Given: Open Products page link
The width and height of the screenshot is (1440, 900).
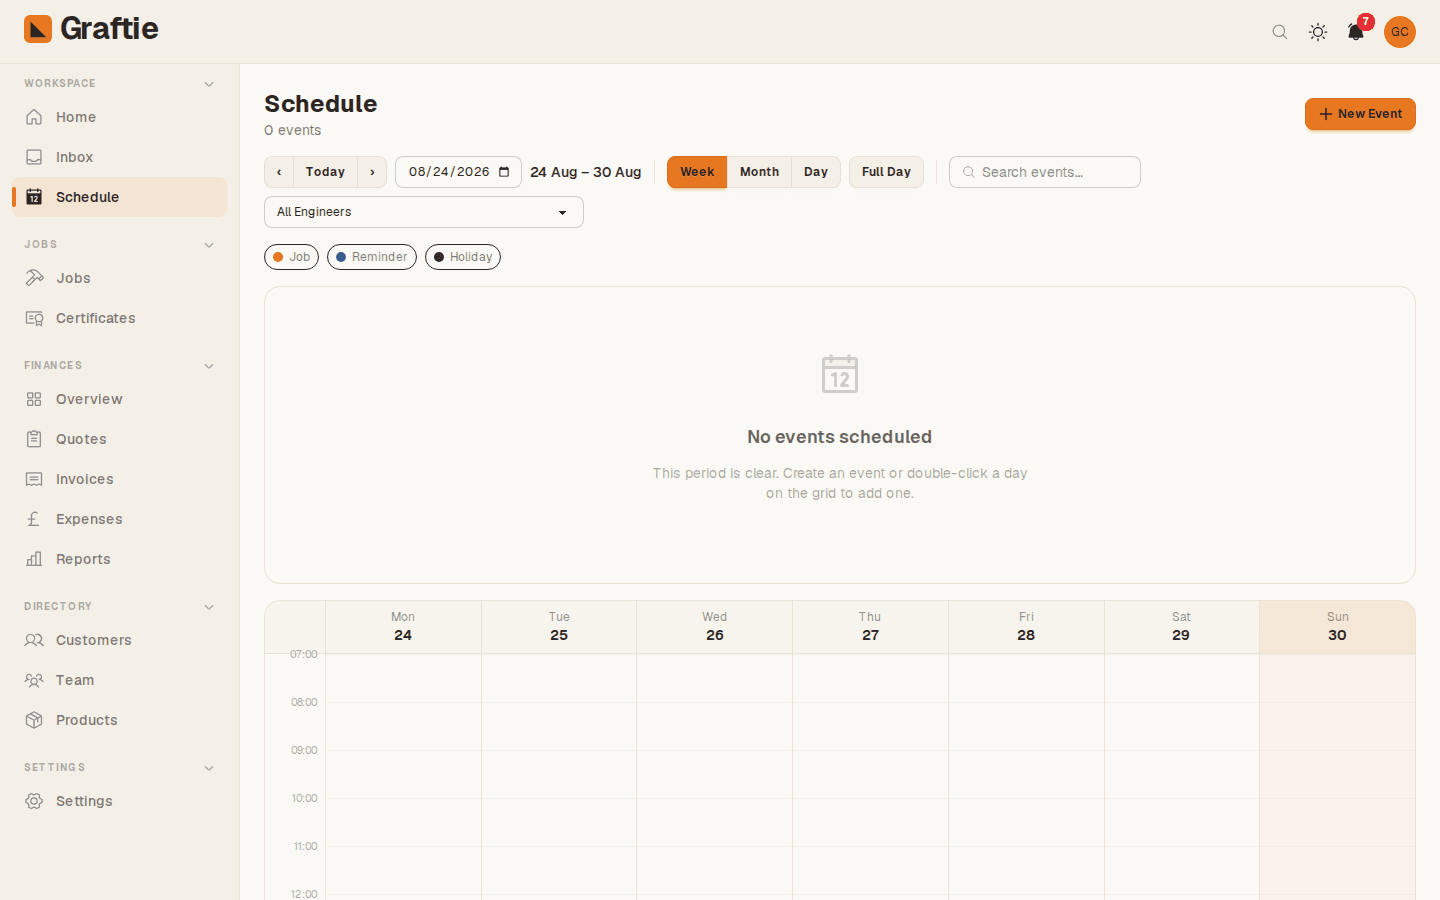Looking at the screenshot, I should coord(120,720).
